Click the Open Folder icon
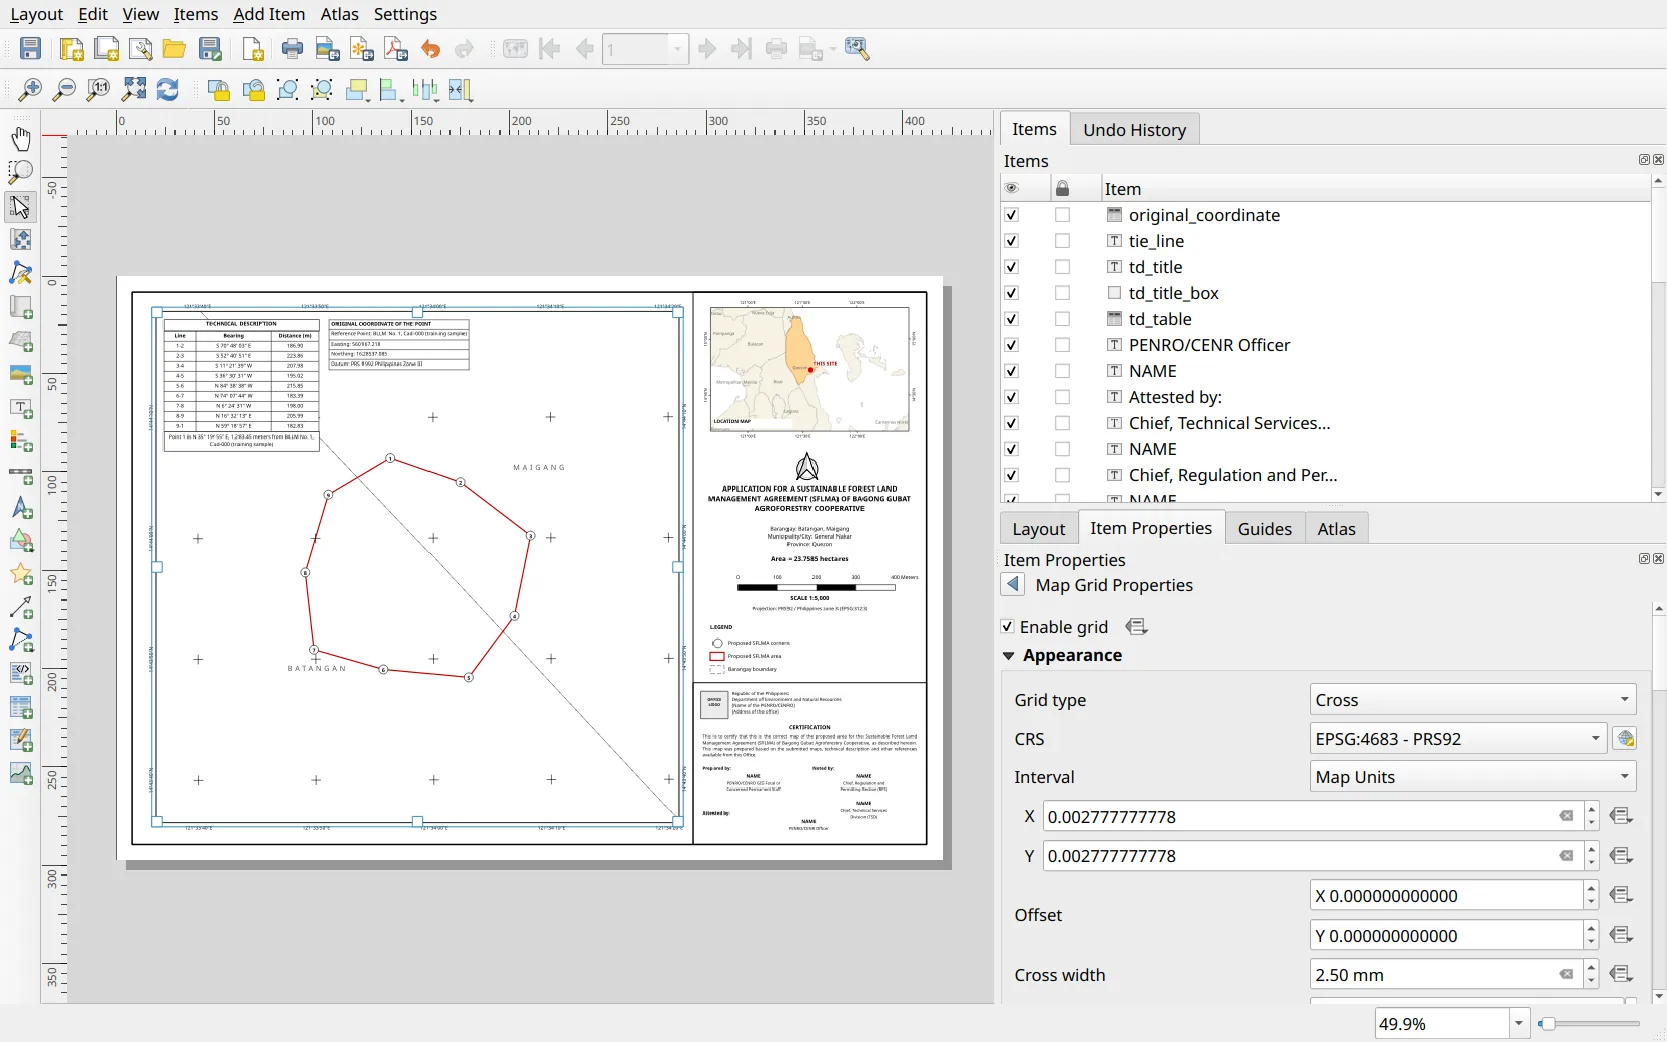Screen dimensions: 1667x1042 coord(175,49)
